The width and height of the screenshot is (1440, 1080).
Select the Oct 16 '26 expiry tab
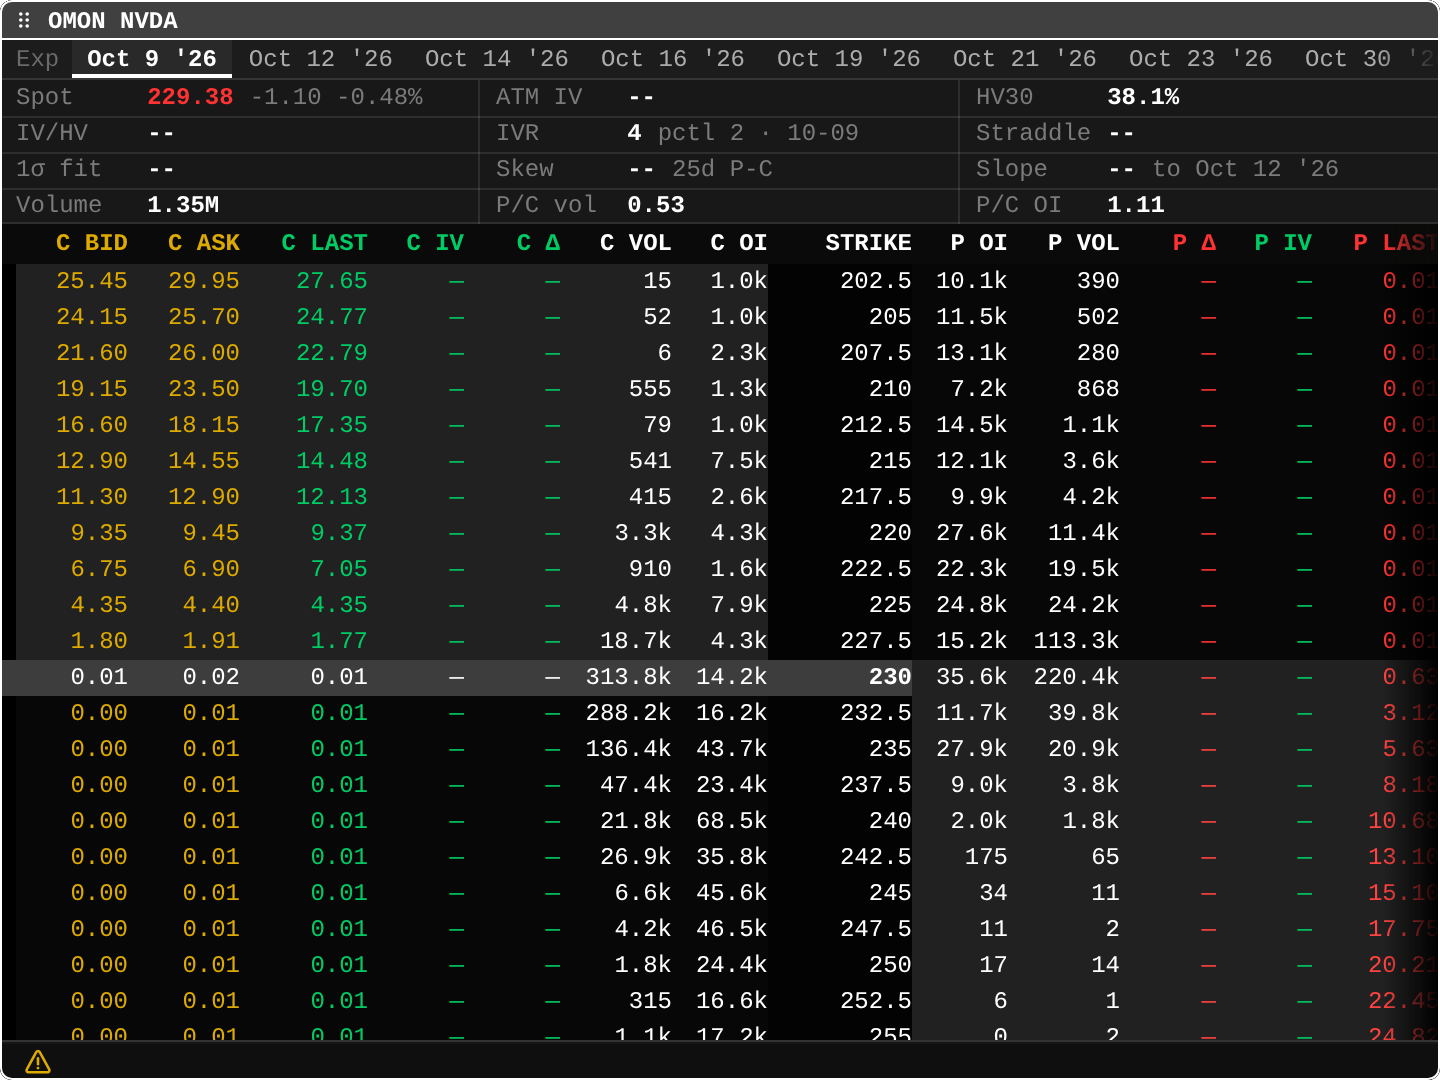(x=672, y=58)
